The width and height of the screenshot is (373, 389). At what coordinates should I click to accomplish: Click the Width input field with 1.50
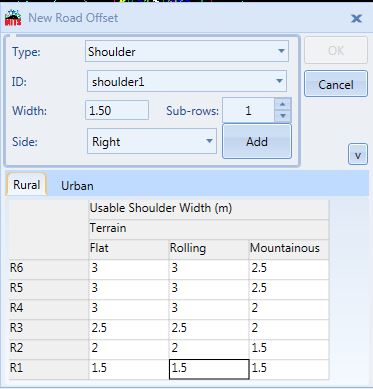click(x=117, y=110)
